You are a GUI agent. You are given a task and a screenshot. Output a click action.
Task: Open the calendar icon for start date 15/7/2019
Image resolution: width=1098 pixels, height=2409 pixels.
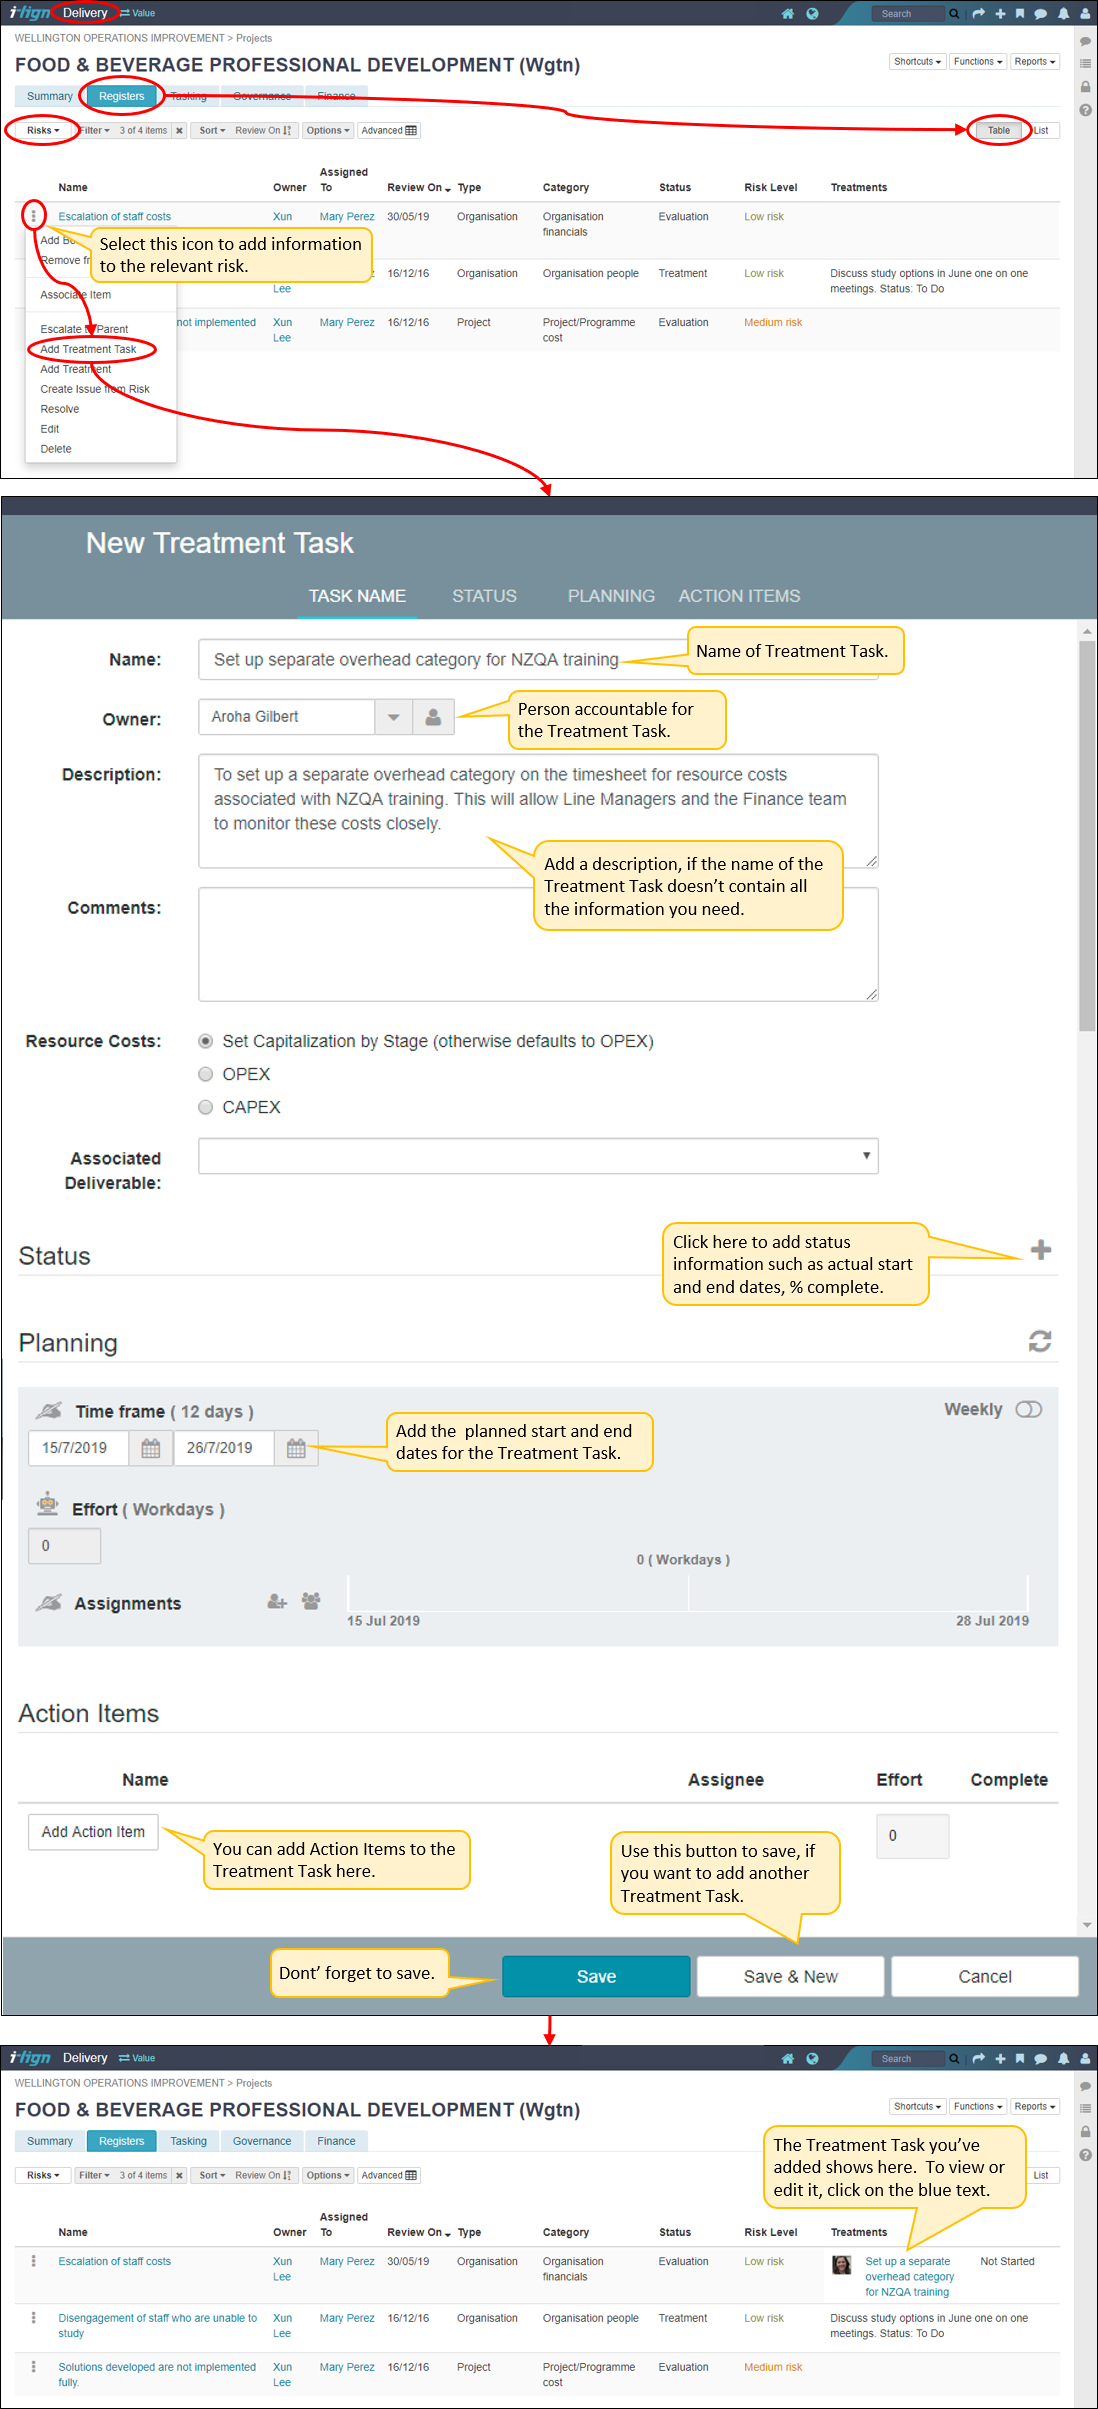(151, 1448)
